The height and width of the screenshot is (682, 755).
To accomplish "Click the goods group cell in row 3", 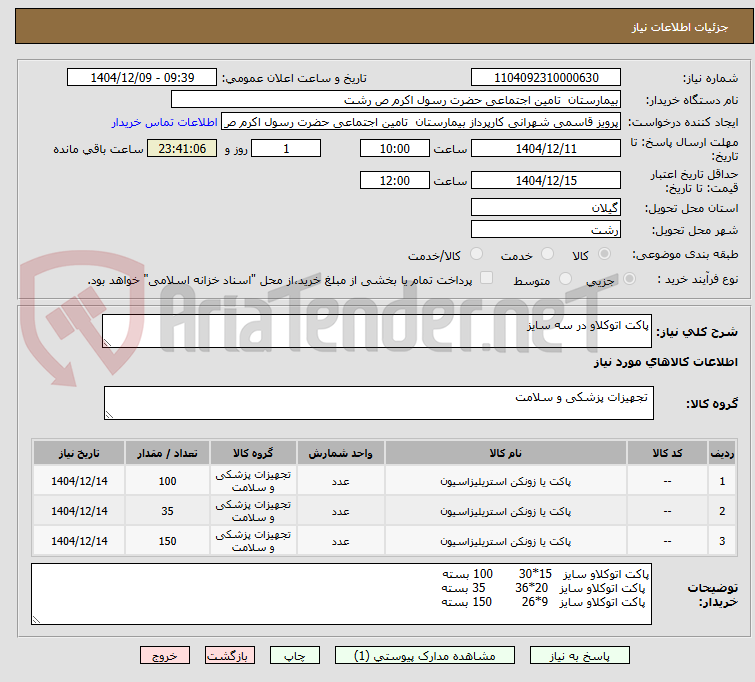I will [253, 541].
